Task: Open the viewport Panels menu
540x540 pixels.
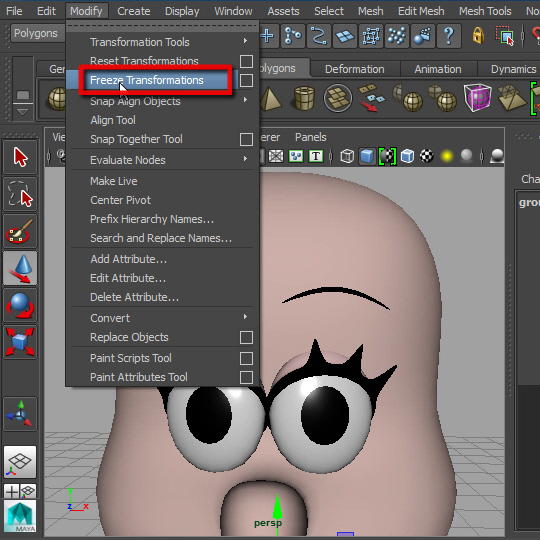Action: (310, 137)
